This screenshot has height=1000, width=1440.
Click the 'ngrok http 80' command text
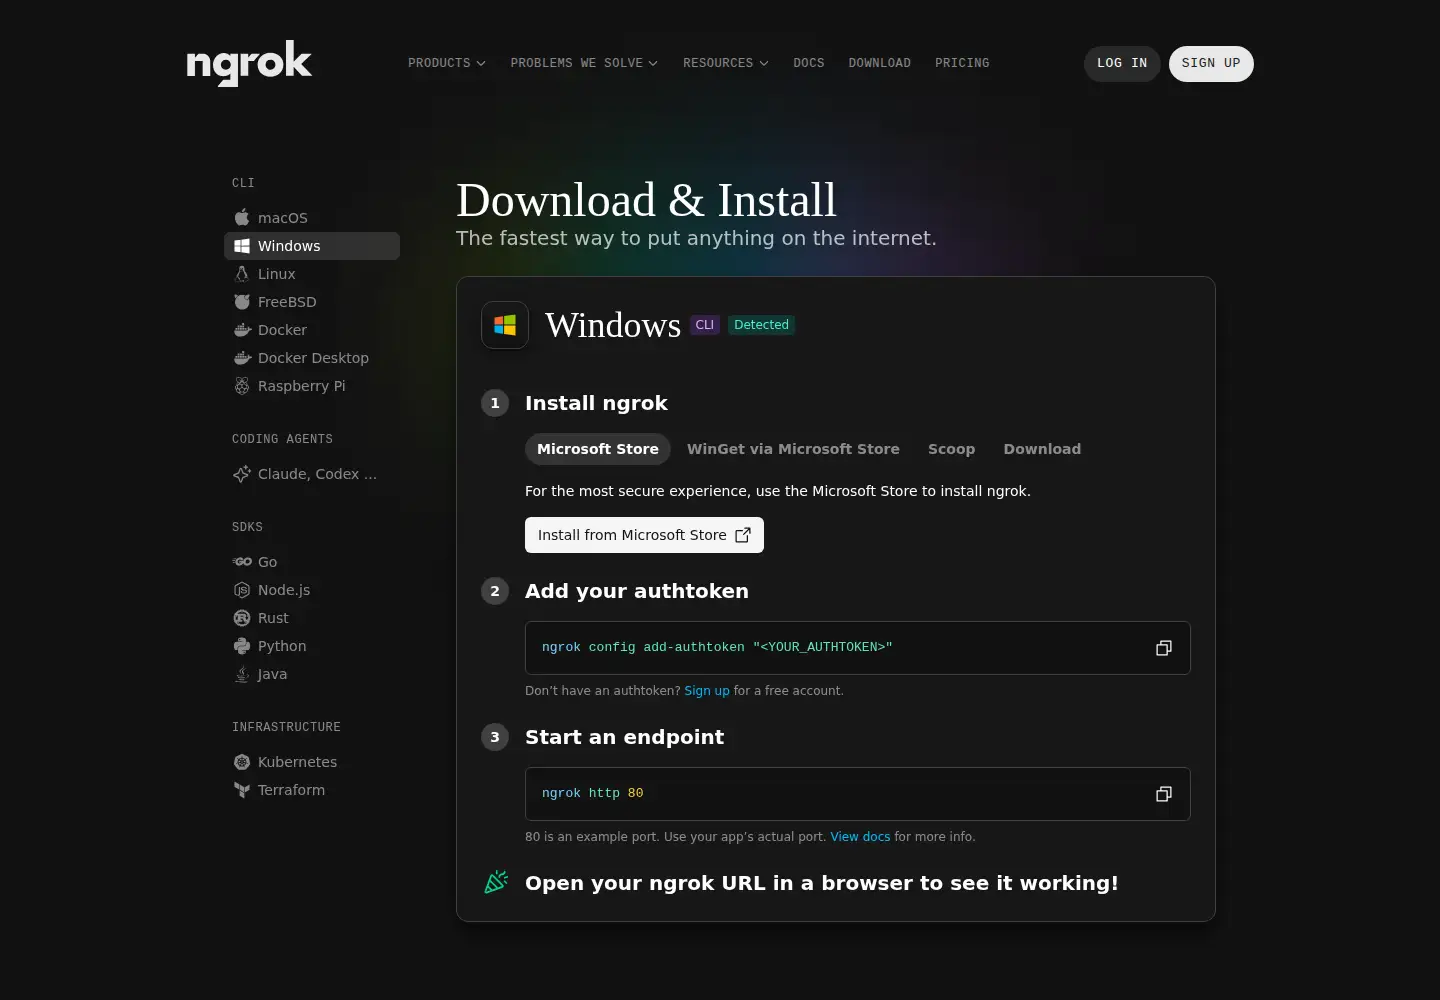[592, 794]
